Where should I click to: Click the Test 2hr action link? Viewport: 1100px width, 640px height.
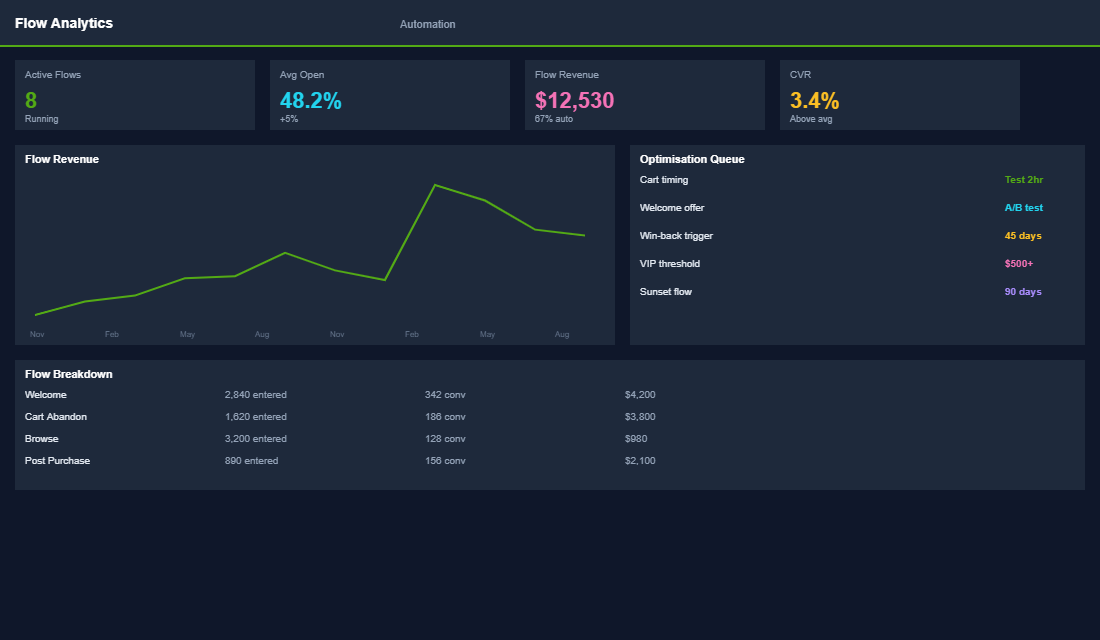1023,179
